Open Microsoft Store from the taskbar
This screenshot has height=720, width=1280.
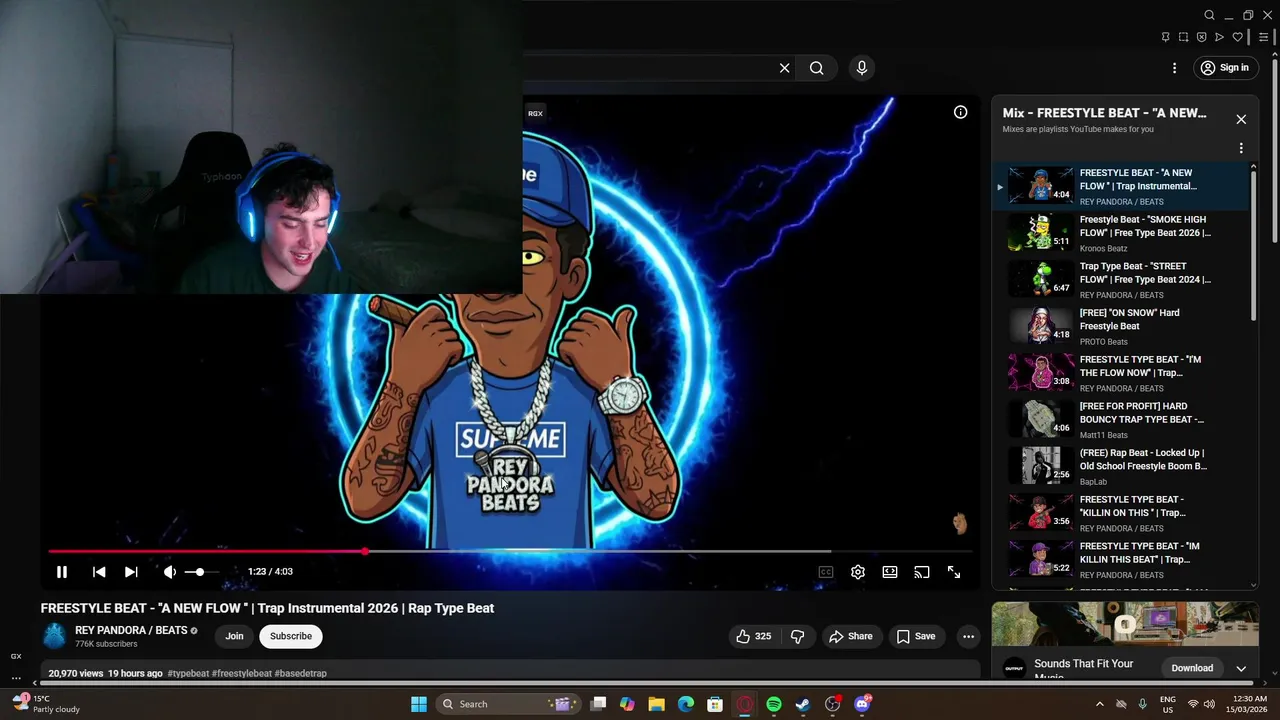tap(715, 704)
